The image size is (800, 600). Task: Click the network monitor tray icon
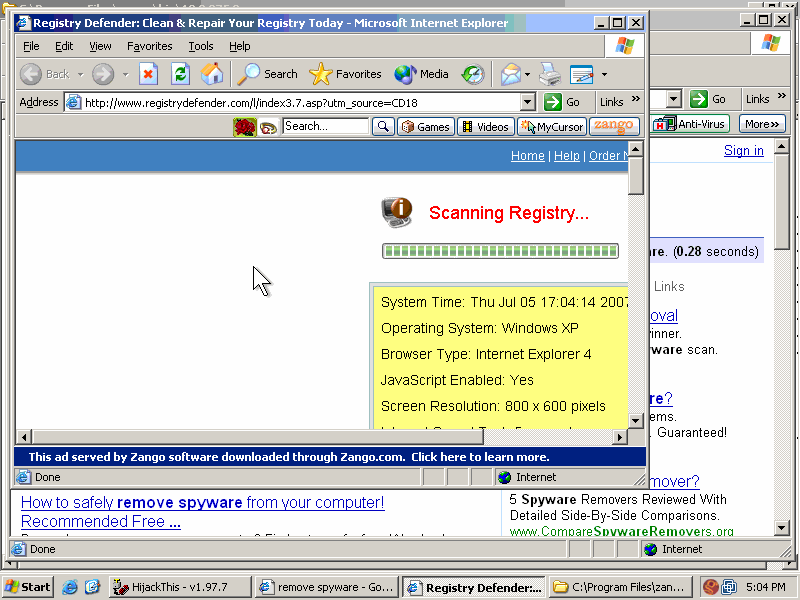tap(729, 587)
